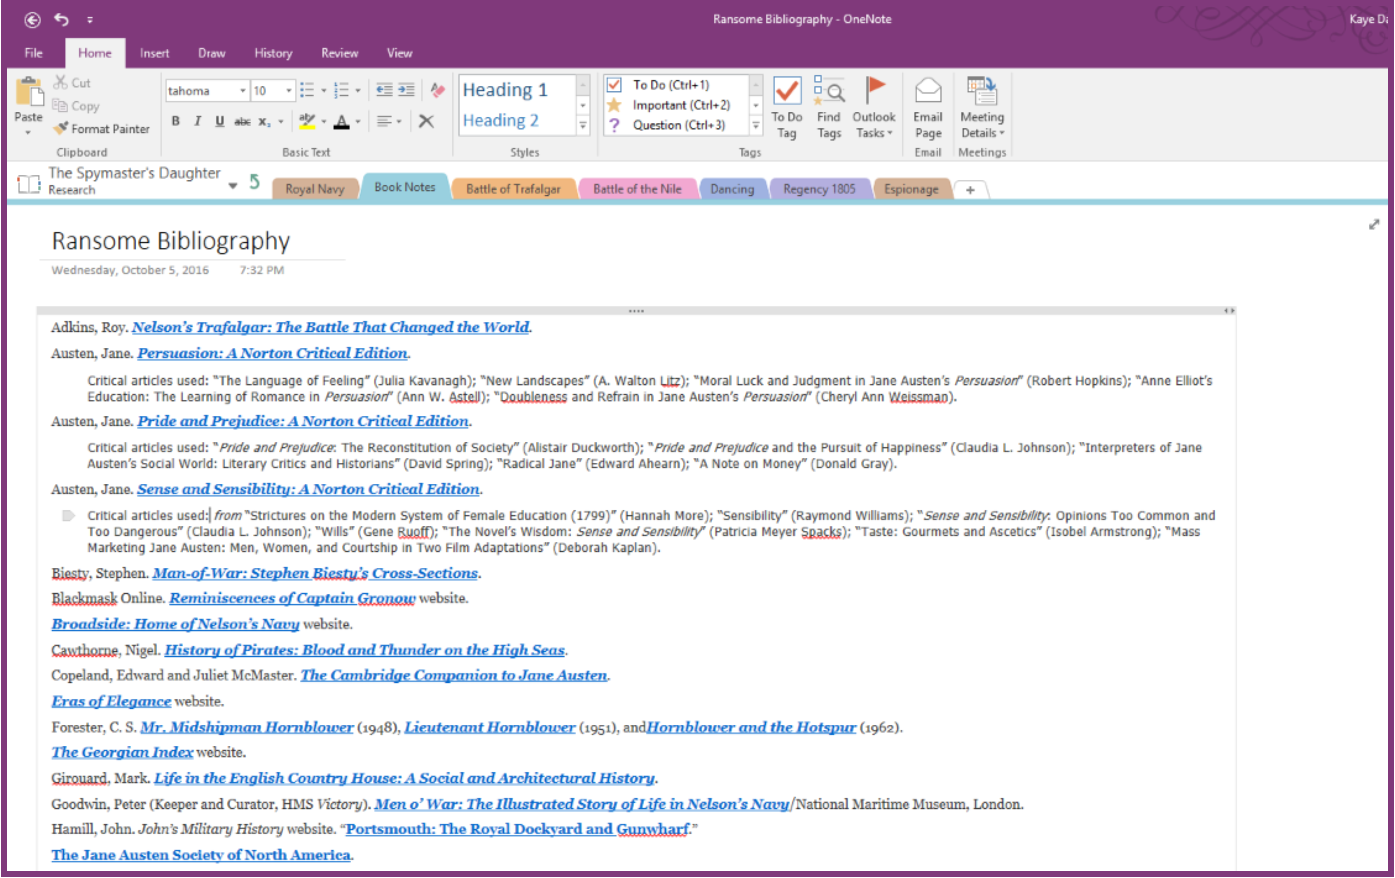Viewport: 1395px width, 878px height.
Task: Click the Format Painter tool
Action: pyautogui.click(x=102, y=129)
